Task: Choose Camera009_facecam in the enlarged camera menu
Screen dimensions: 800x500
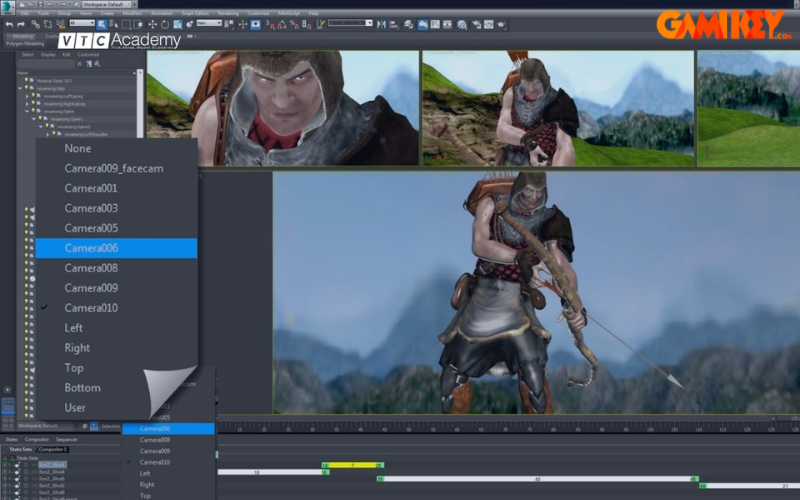Action: [114, 168]
